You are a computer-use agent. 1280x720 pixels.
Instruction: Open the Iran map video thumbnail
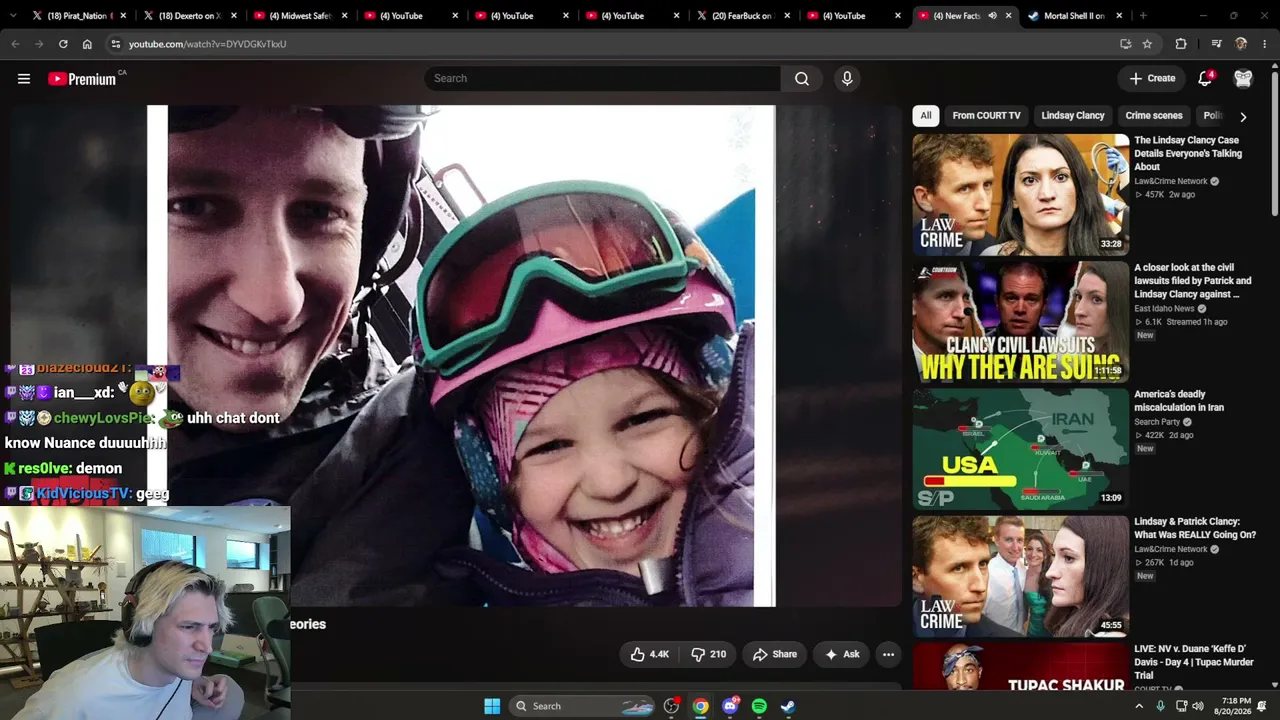click(1020, 449)
